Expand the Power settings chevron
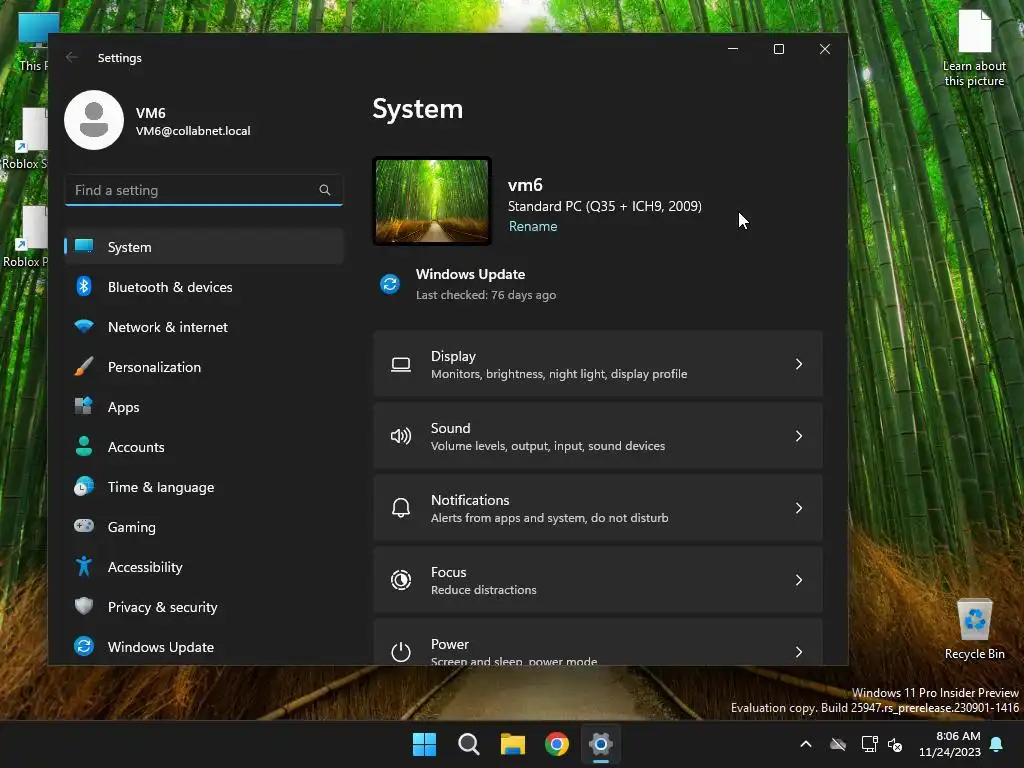Viewport: 1024px width, 768px height. (x=799, y=652)
